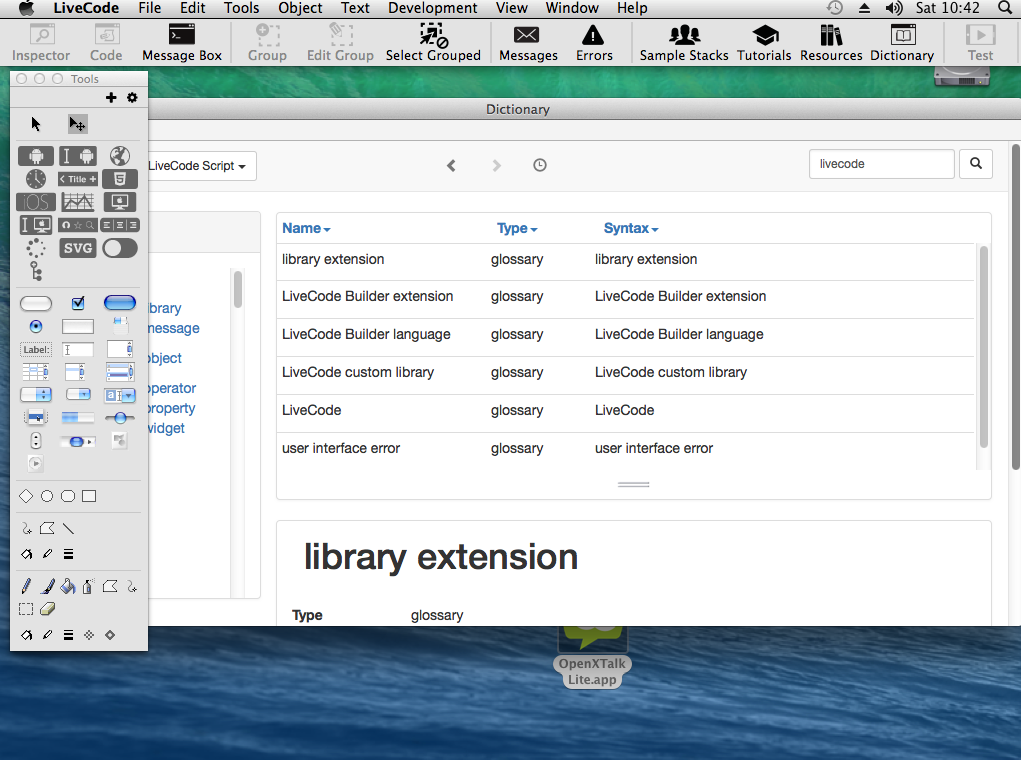1021x760 pixels.
Task: Choose the SVG icon widget
Action: (x=77, y=248)
